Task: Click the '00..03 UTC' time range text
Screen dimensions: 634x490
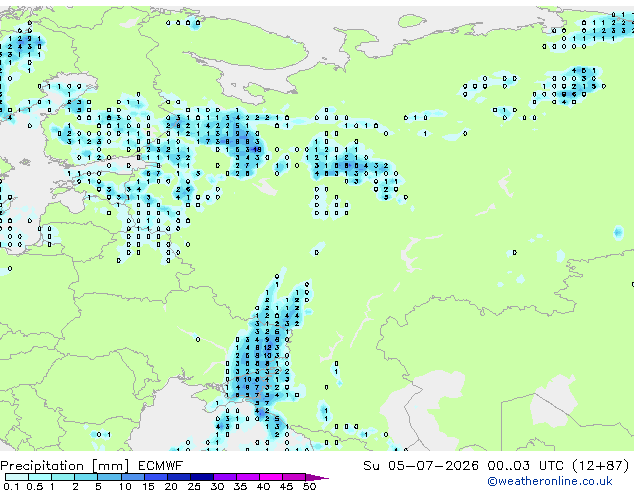Action: click(x=525, y=466)
